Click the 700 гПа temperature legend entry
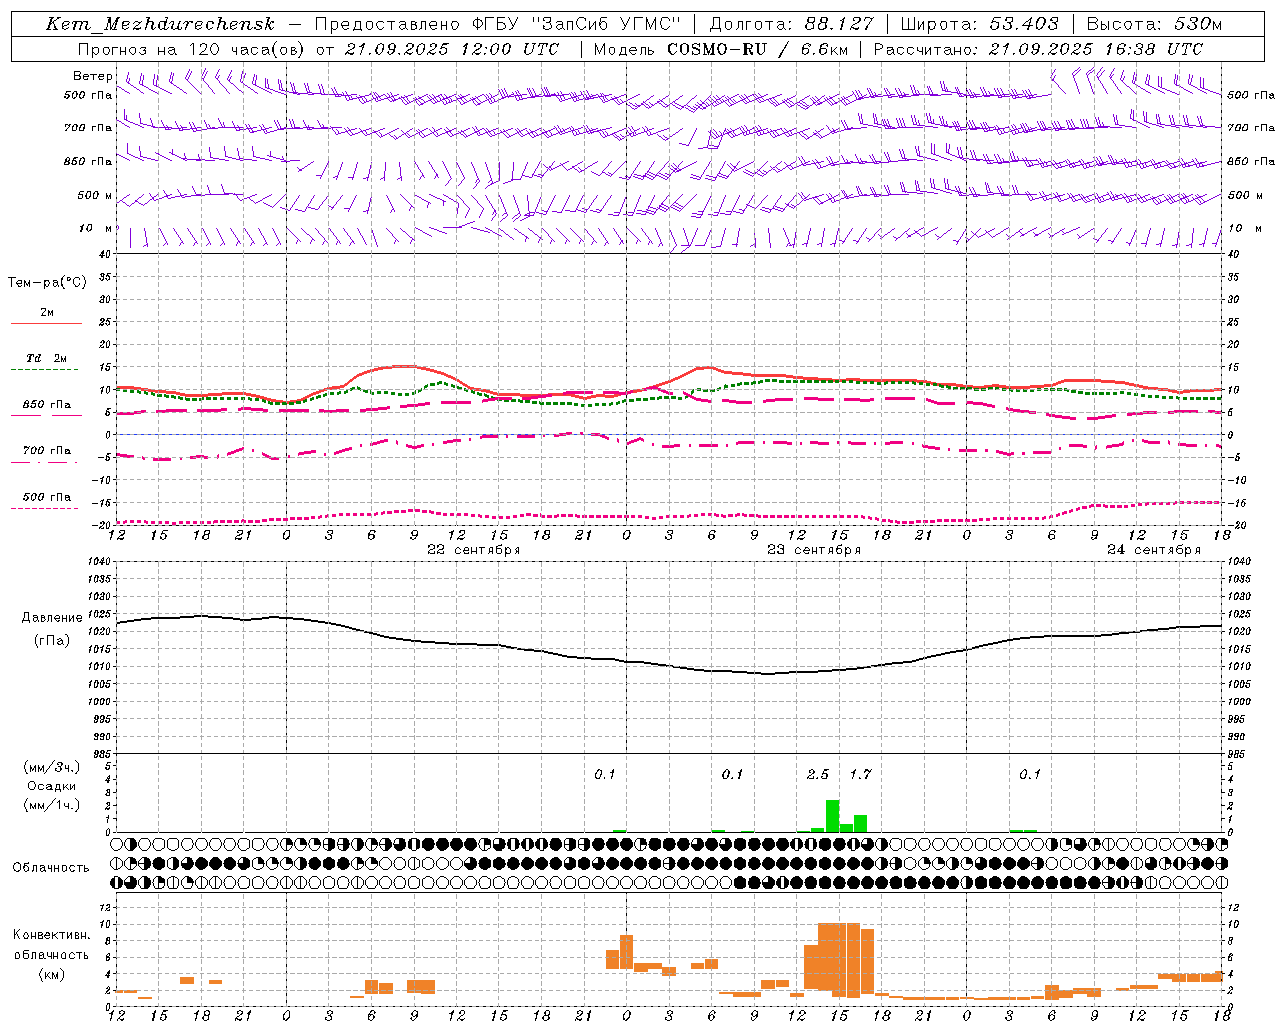Screen dimensions: 1280x1024 click(x=47, y=451)
